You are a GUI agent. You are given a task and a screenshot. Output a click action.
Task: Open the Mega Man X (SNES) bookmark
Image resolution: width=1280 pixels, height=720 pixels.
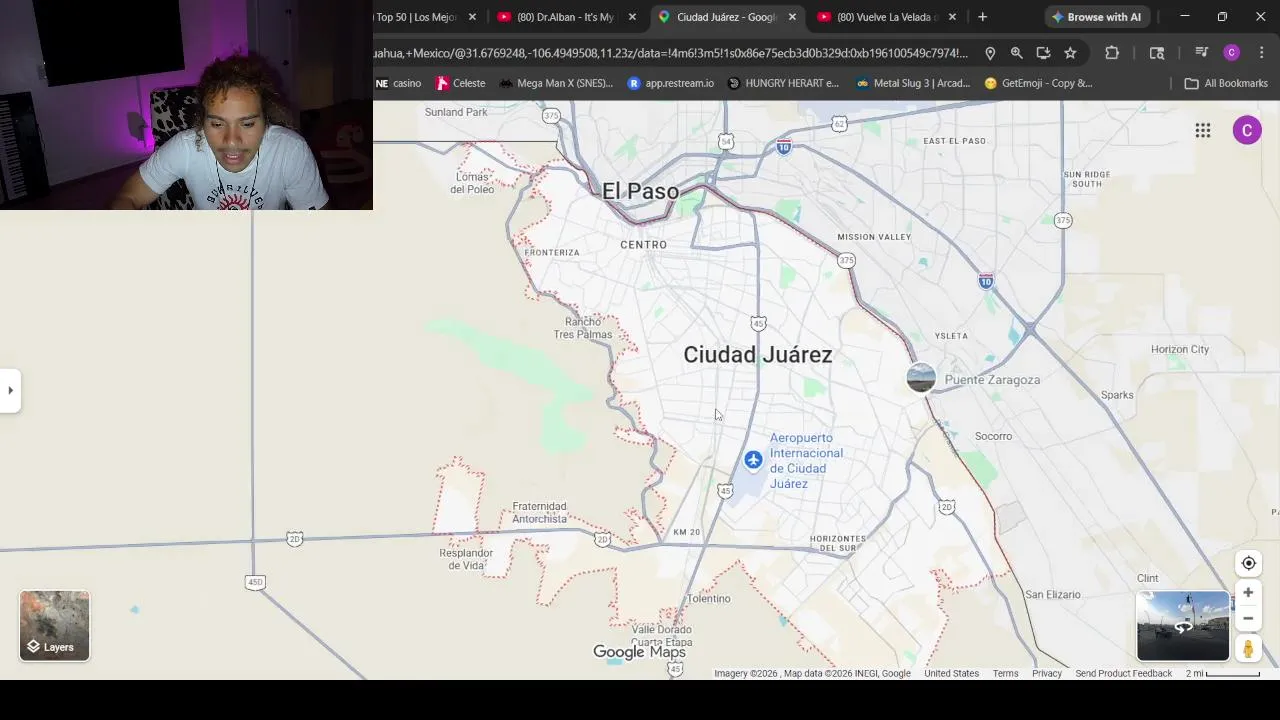pos(556,83)
